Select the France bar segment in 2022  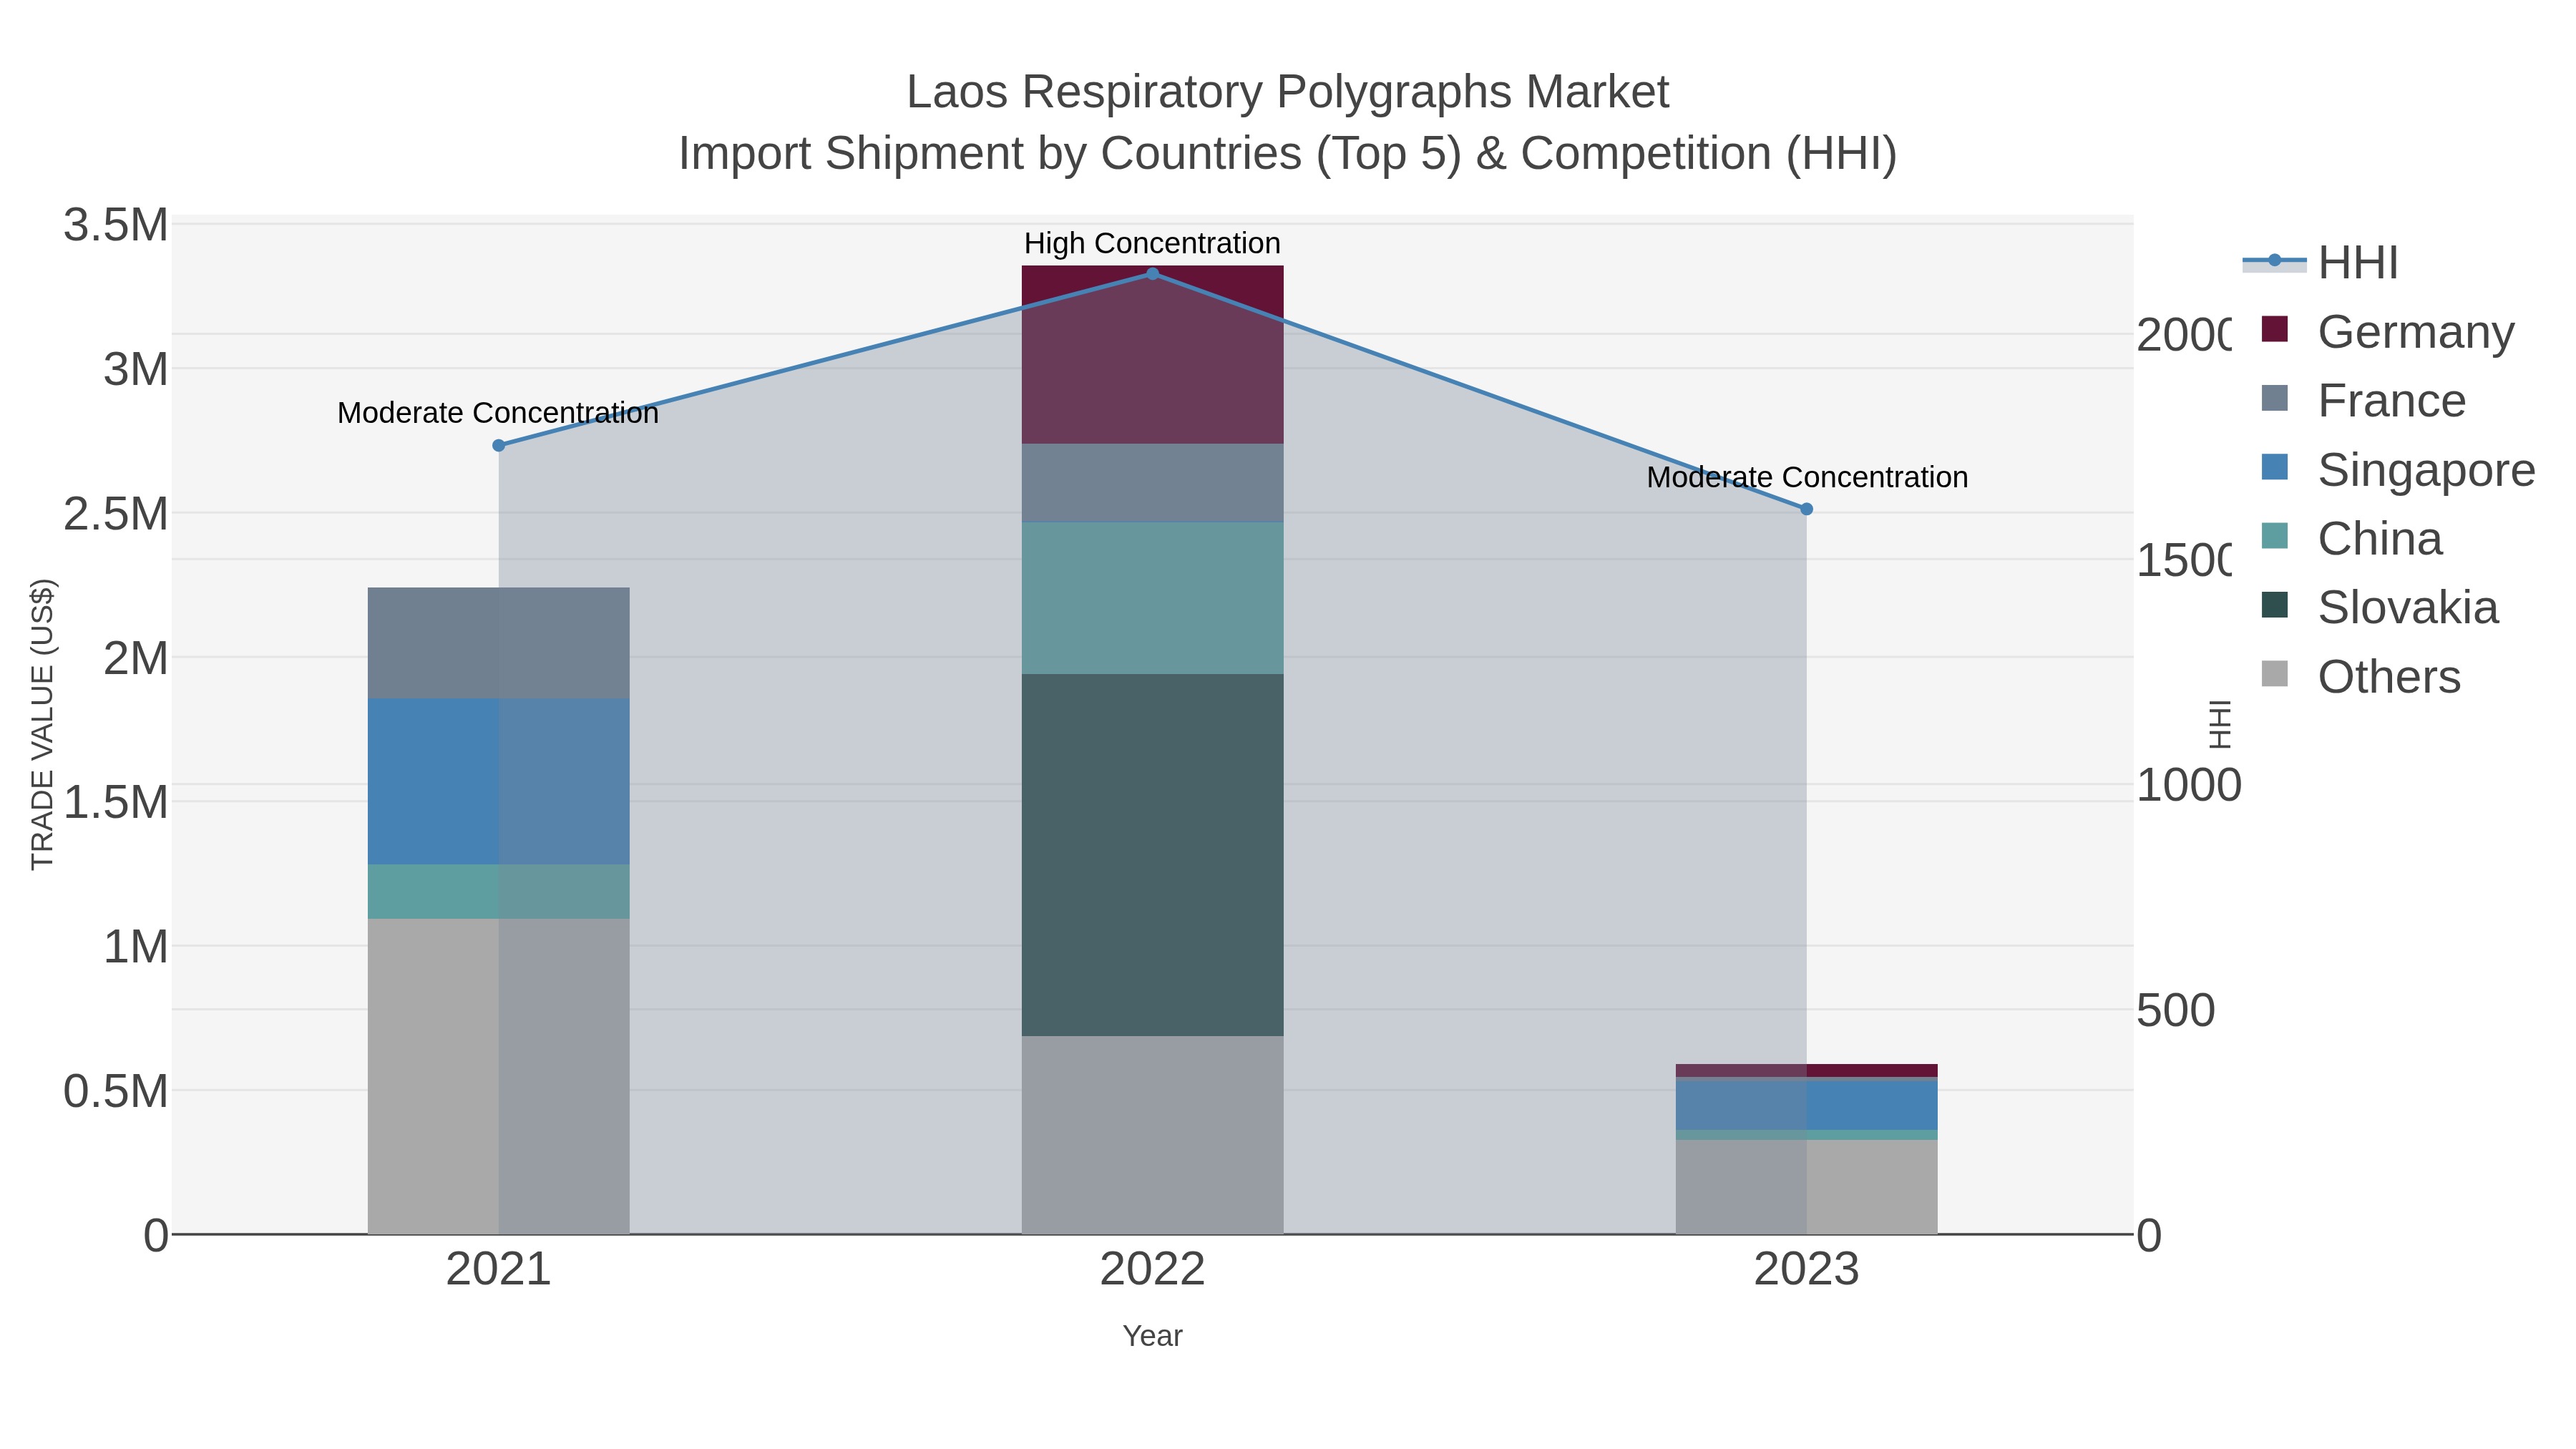coord(1152,483)
